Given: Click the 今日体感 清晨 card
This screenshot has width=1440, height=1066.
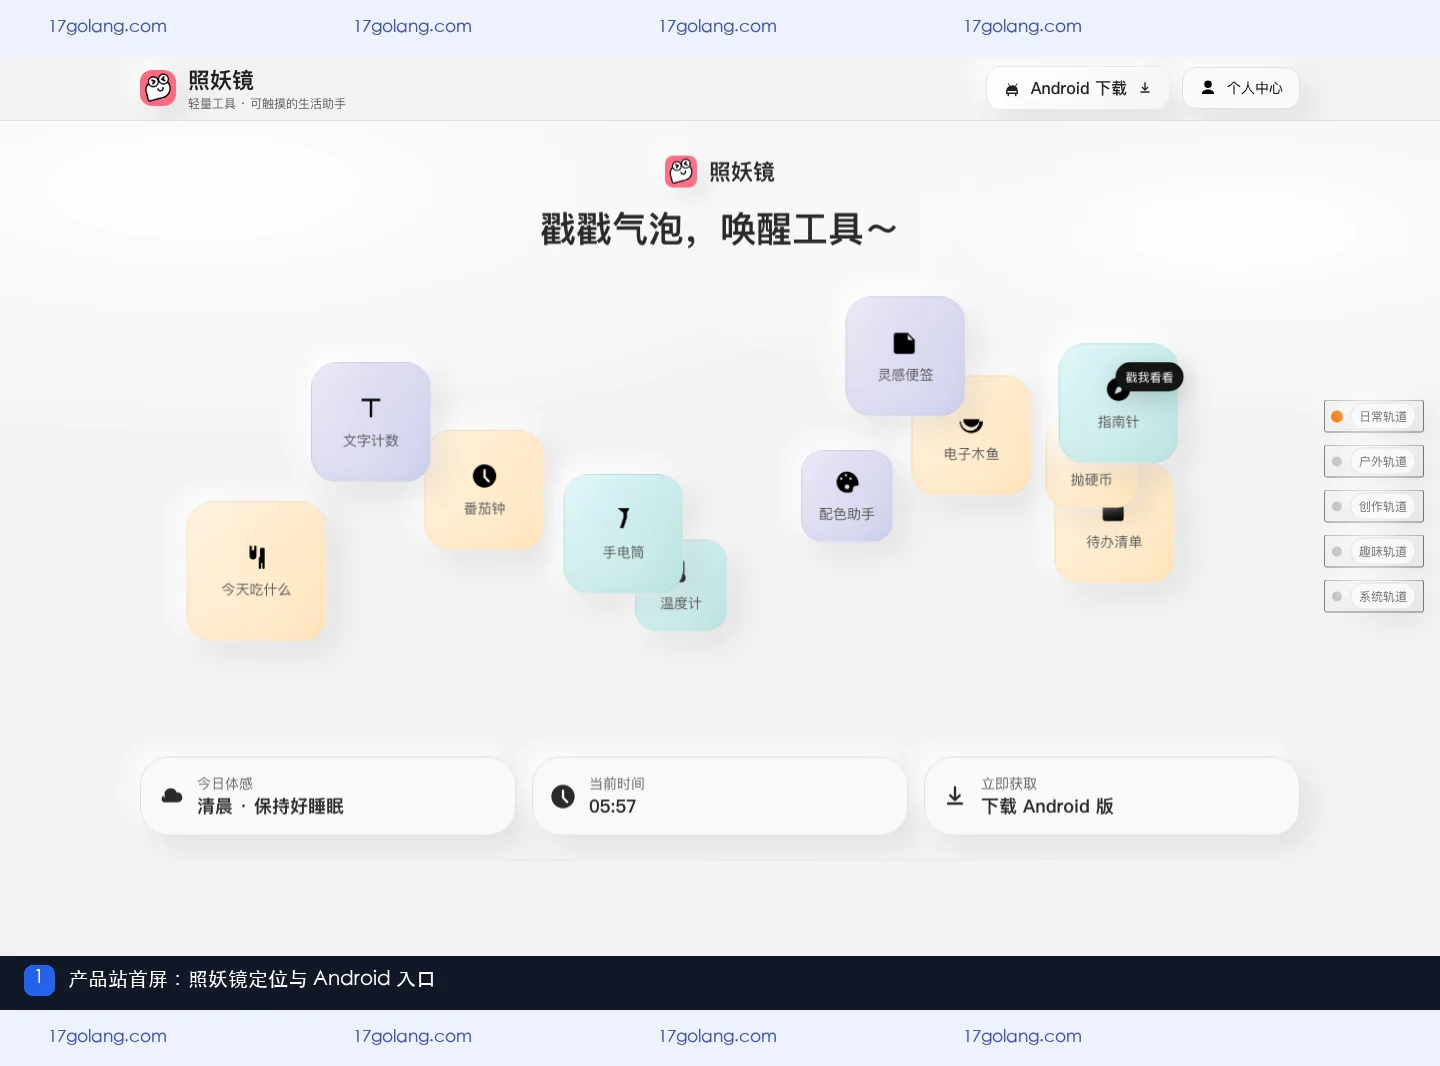Looking at the screenshot, I should pyautogui.click(x=328, y=796).
